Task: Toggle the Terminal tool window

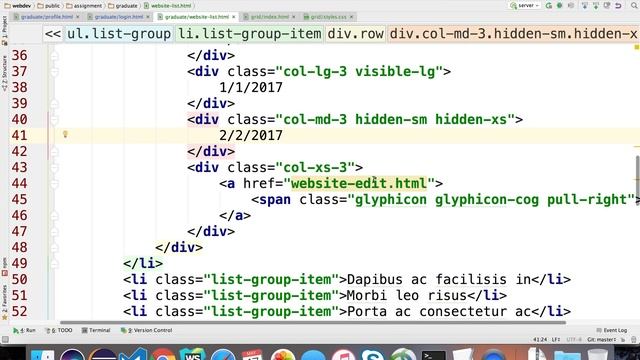Action: (96, 330)
